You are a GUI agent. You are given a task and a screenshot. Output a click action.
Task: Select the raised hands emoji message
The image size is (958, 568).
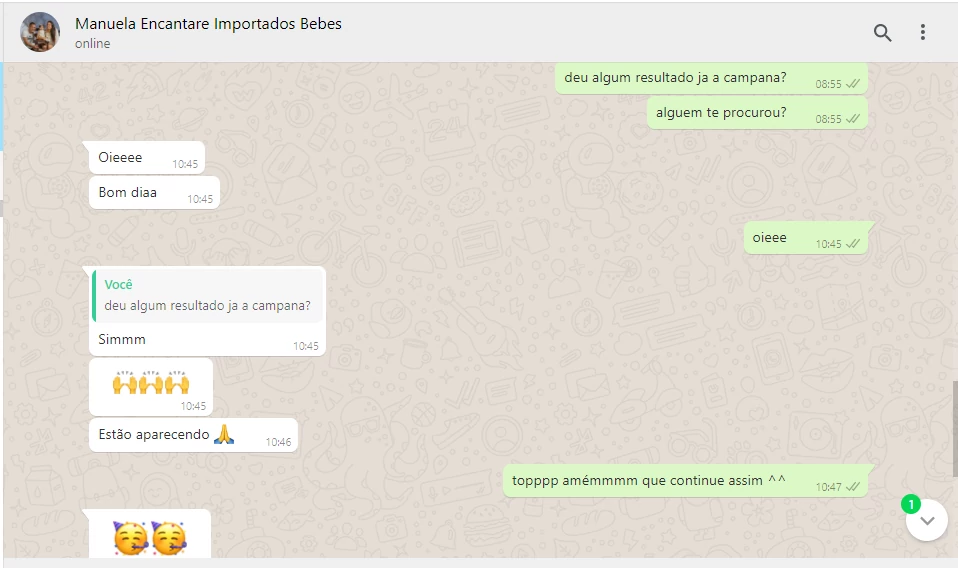pyautogui.click(x=151, y=387)
